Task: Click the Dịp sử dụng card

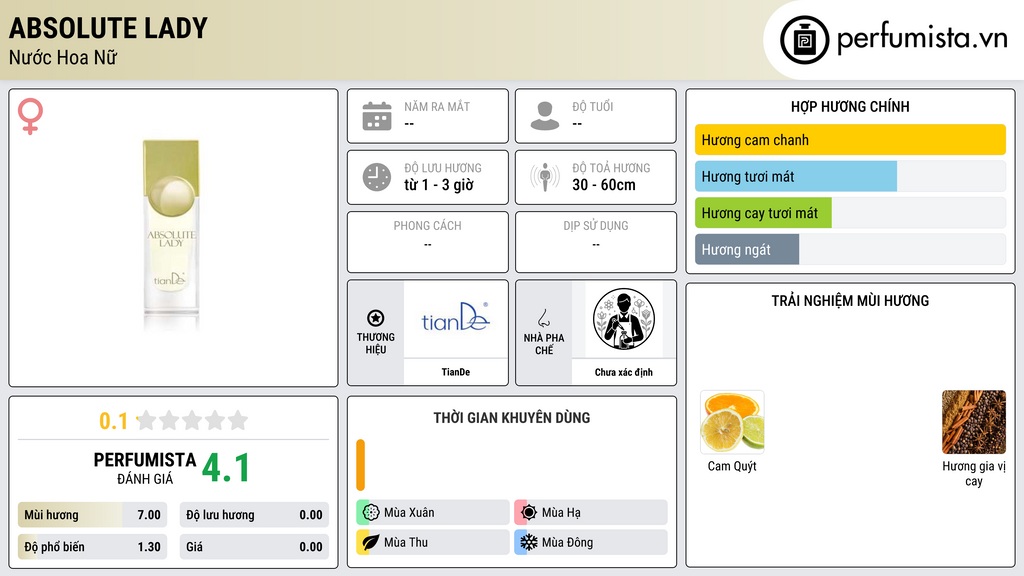Action: (x=596, y=242)
